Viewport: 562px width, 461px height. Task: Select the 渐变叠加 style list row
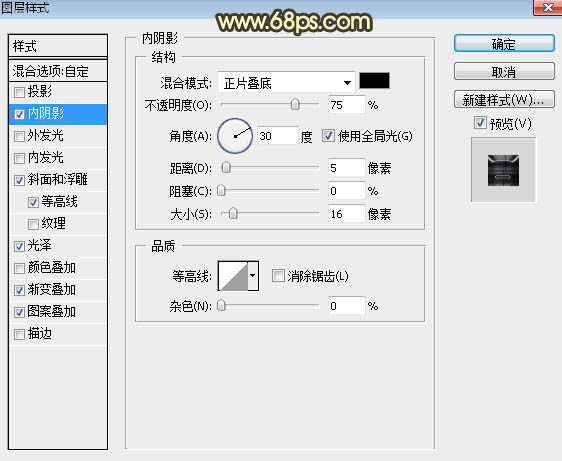(x=58, y=290)
